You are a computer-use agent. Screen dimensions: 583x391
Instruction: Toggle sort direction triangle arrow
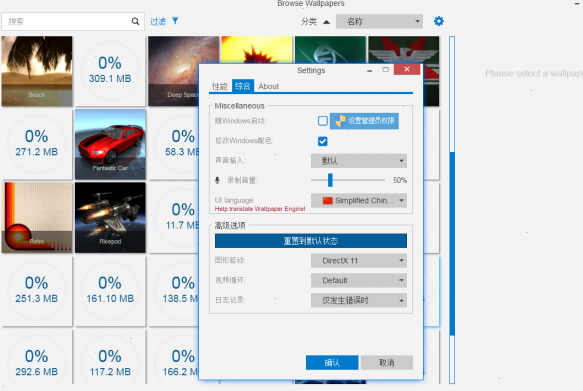pyautogui.click(x=326, y=22)
